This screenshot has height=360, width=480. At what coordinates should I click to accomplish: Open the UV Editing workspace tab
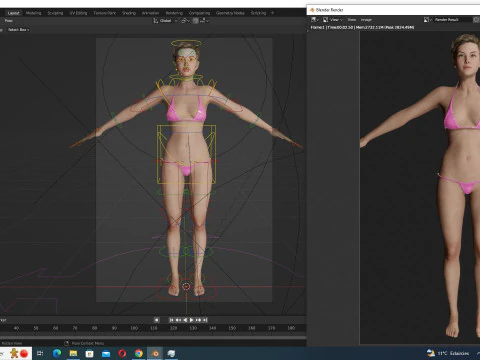pyautogui.click(x=78, y=13)
